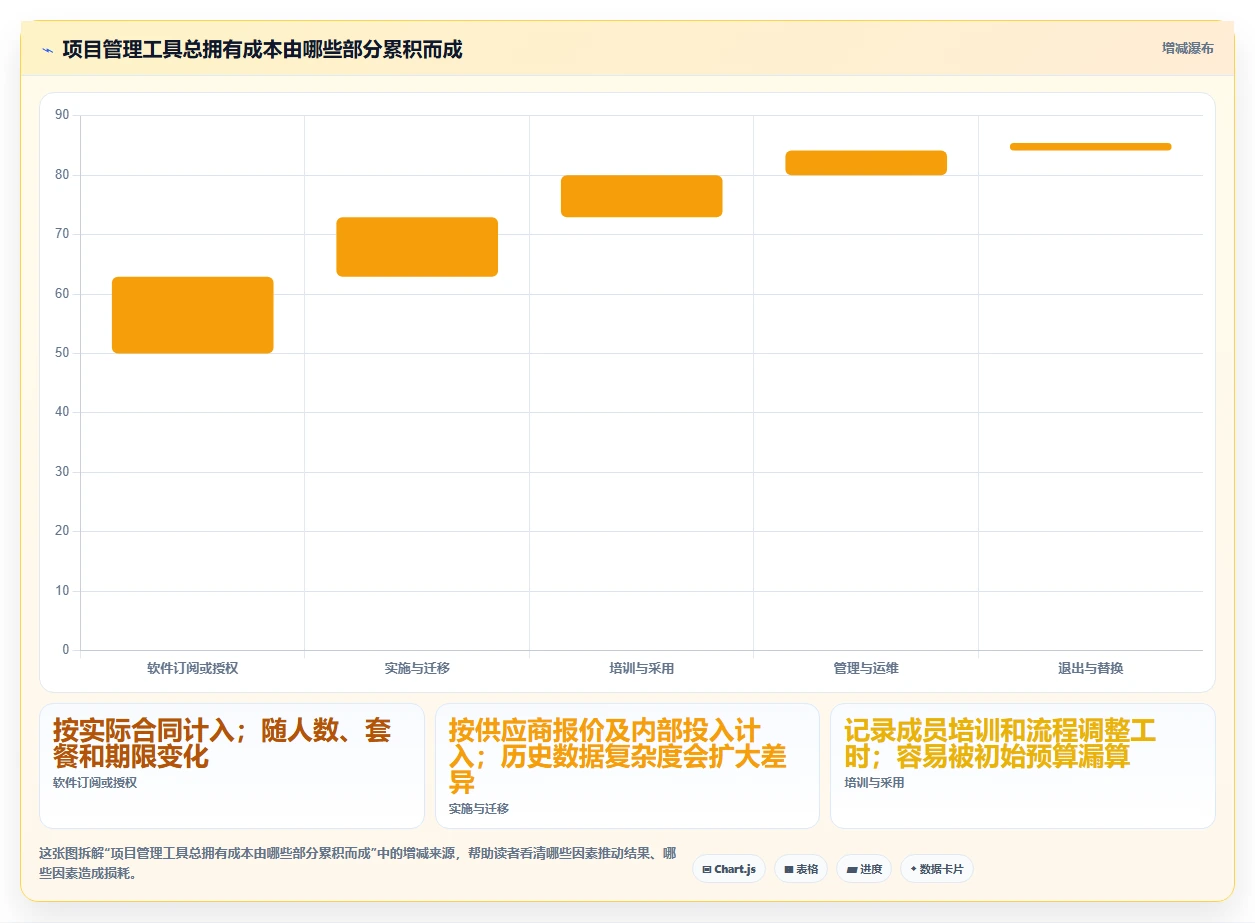Open the card headed 记录成员培训和流程调整工时
Screen dimensions: 1255x923
[1023, 766]
